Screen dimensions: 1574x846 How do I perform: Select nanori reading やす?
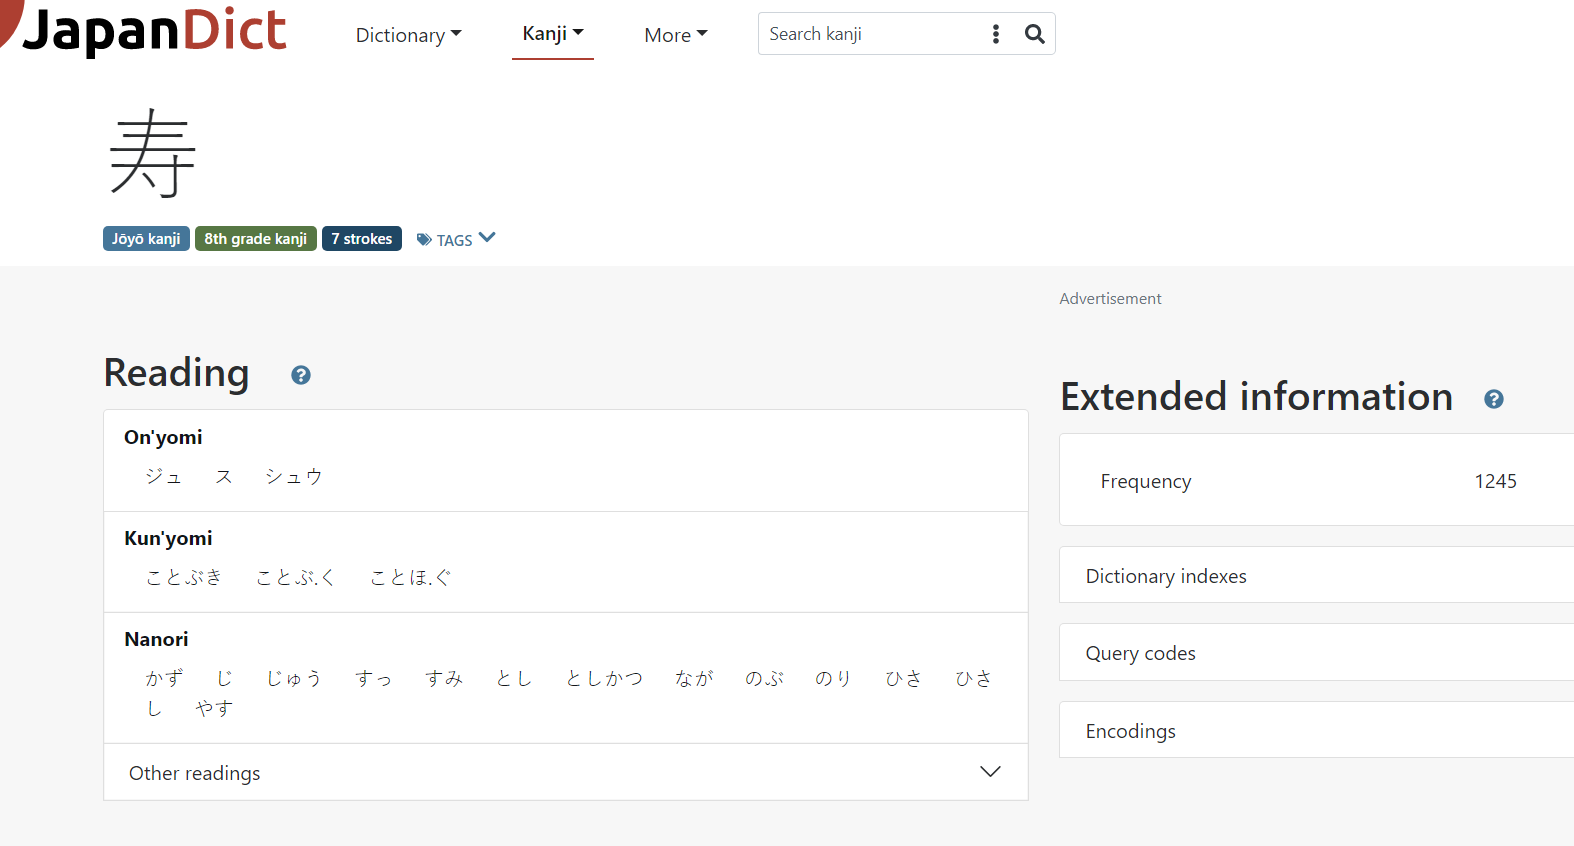[x=214, y=709]
